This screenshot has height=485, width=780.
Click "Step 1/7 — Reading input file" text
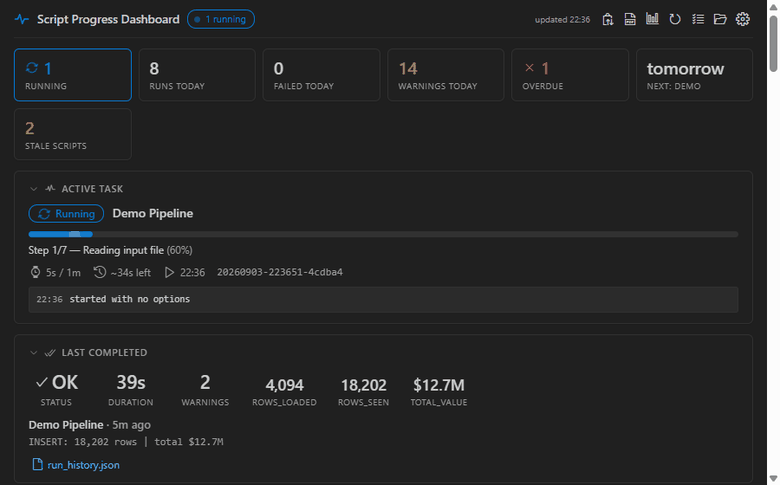point(96,250)
